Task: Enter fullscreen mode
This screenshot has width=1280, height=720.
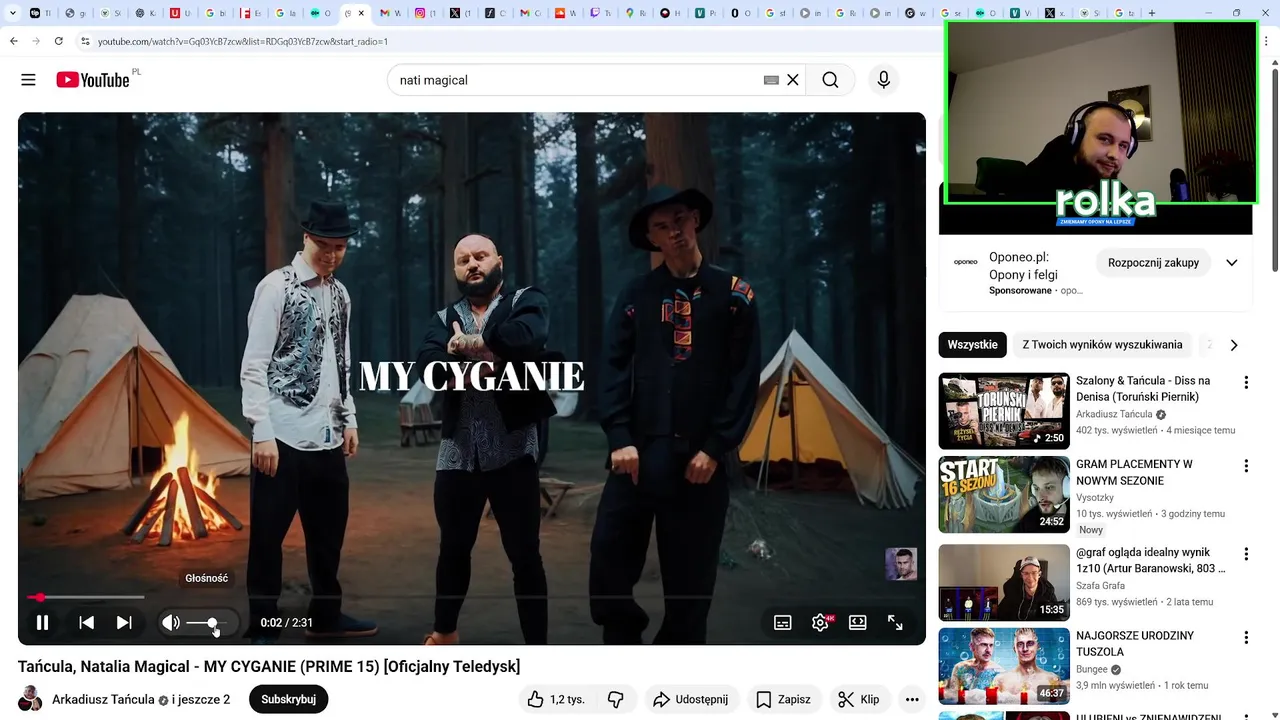Action: point(895,622)
